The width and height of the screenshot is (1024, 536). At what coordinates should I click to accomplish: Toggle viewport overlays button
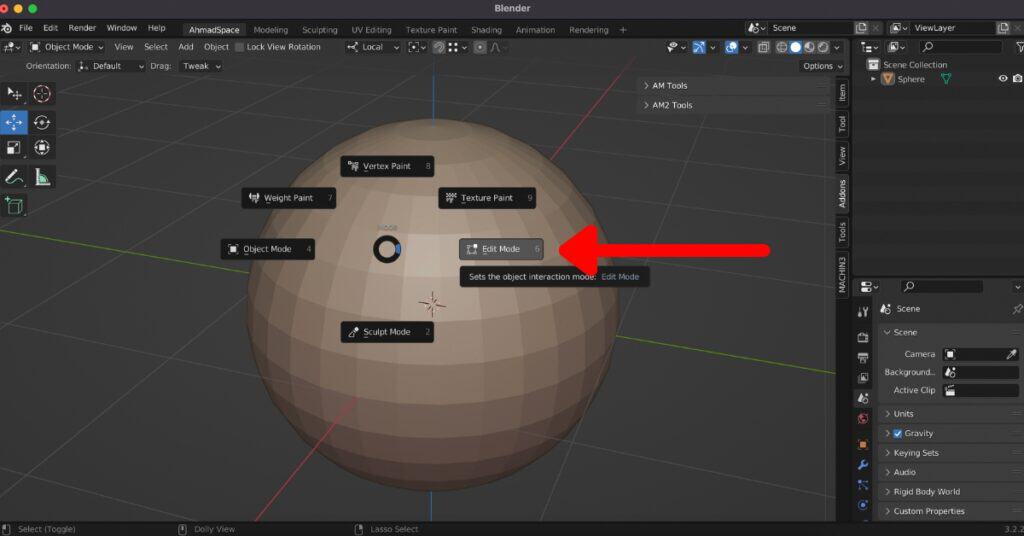[x=731, y=47]
